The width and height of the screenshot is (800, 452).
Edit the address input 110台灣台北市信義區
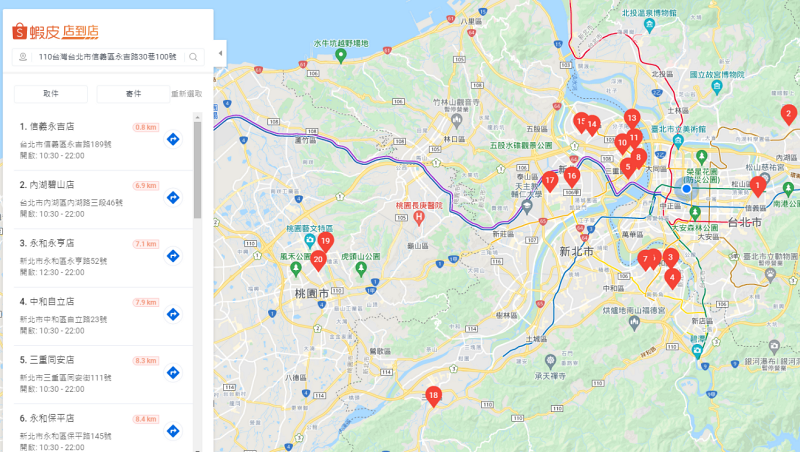tap(108, 57)
